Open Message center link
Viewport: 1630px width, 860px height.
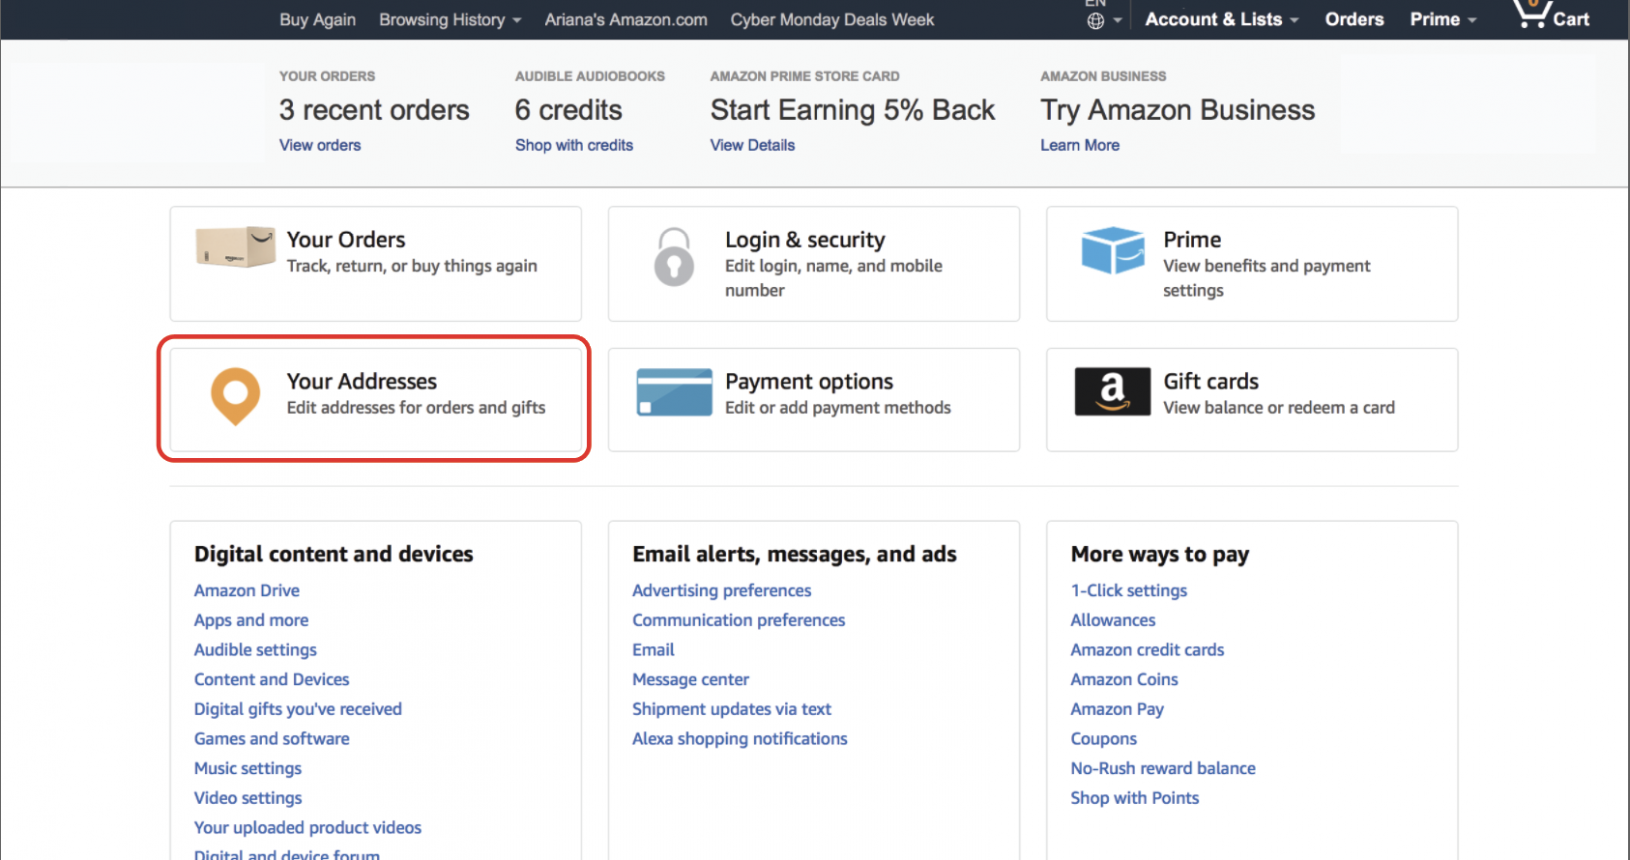click(x=691, y=680)
